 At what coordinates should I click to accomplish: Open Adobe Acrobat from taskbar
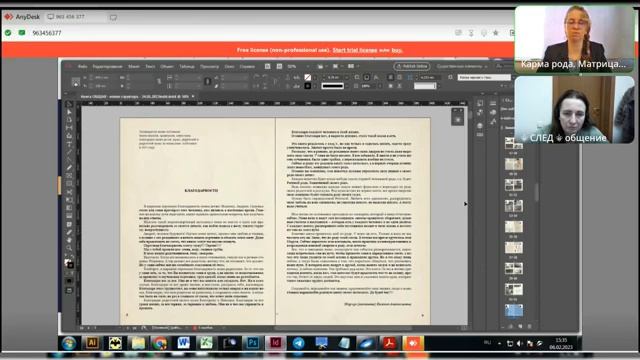pyautogui.click(x=389, y=343)
